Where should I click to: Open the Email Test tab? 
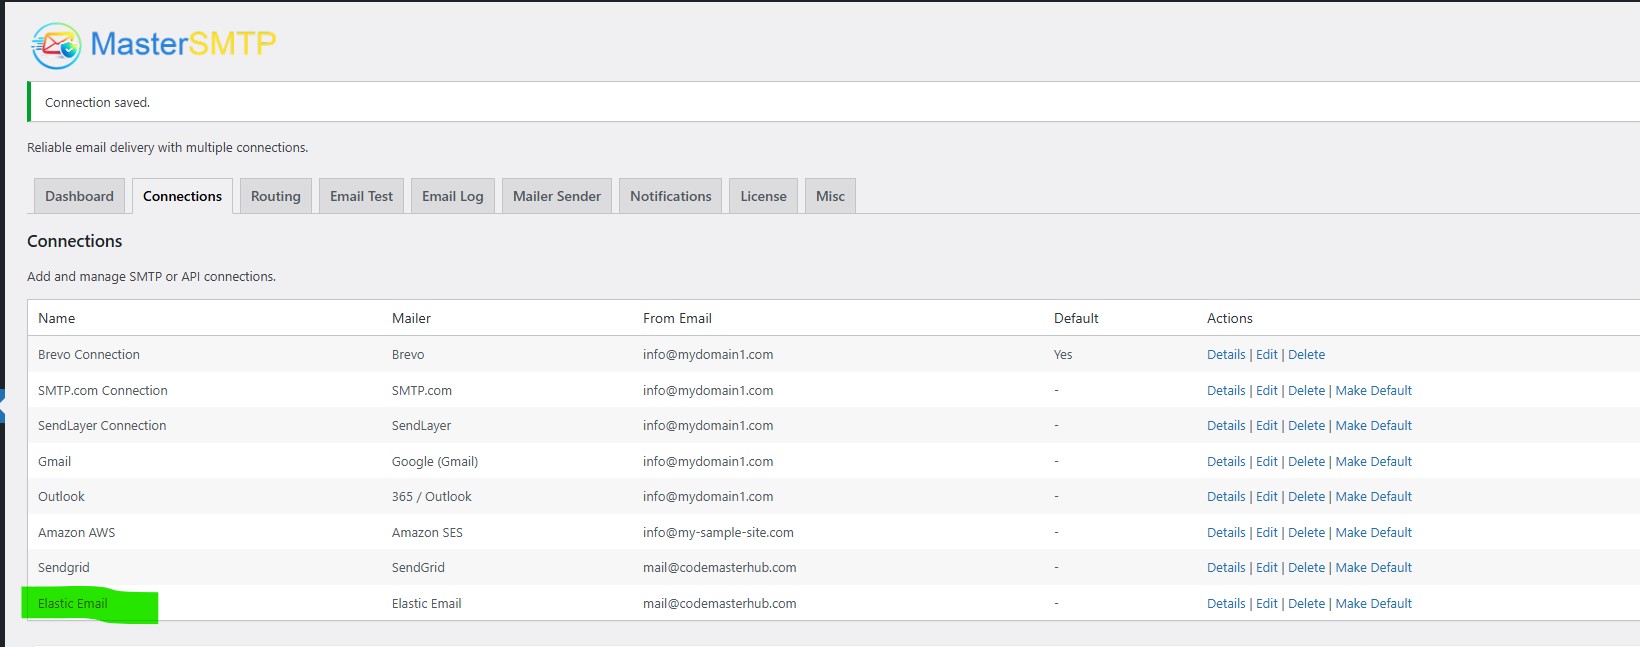[361, 196]
